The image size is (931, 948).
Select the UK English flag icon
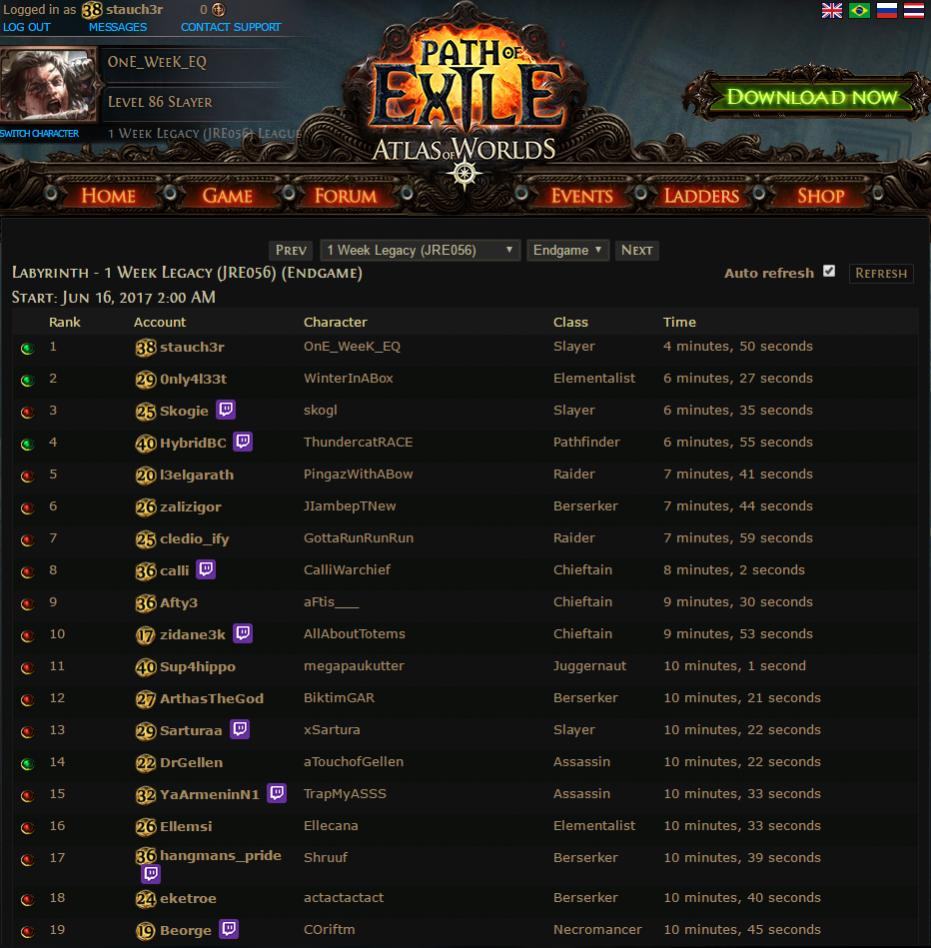[832, 10]
